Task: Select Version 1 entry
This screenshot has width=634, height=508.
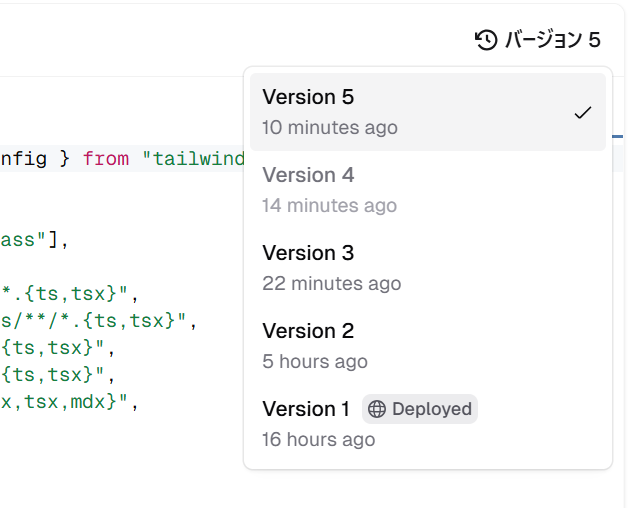Action: pos(428,424)
